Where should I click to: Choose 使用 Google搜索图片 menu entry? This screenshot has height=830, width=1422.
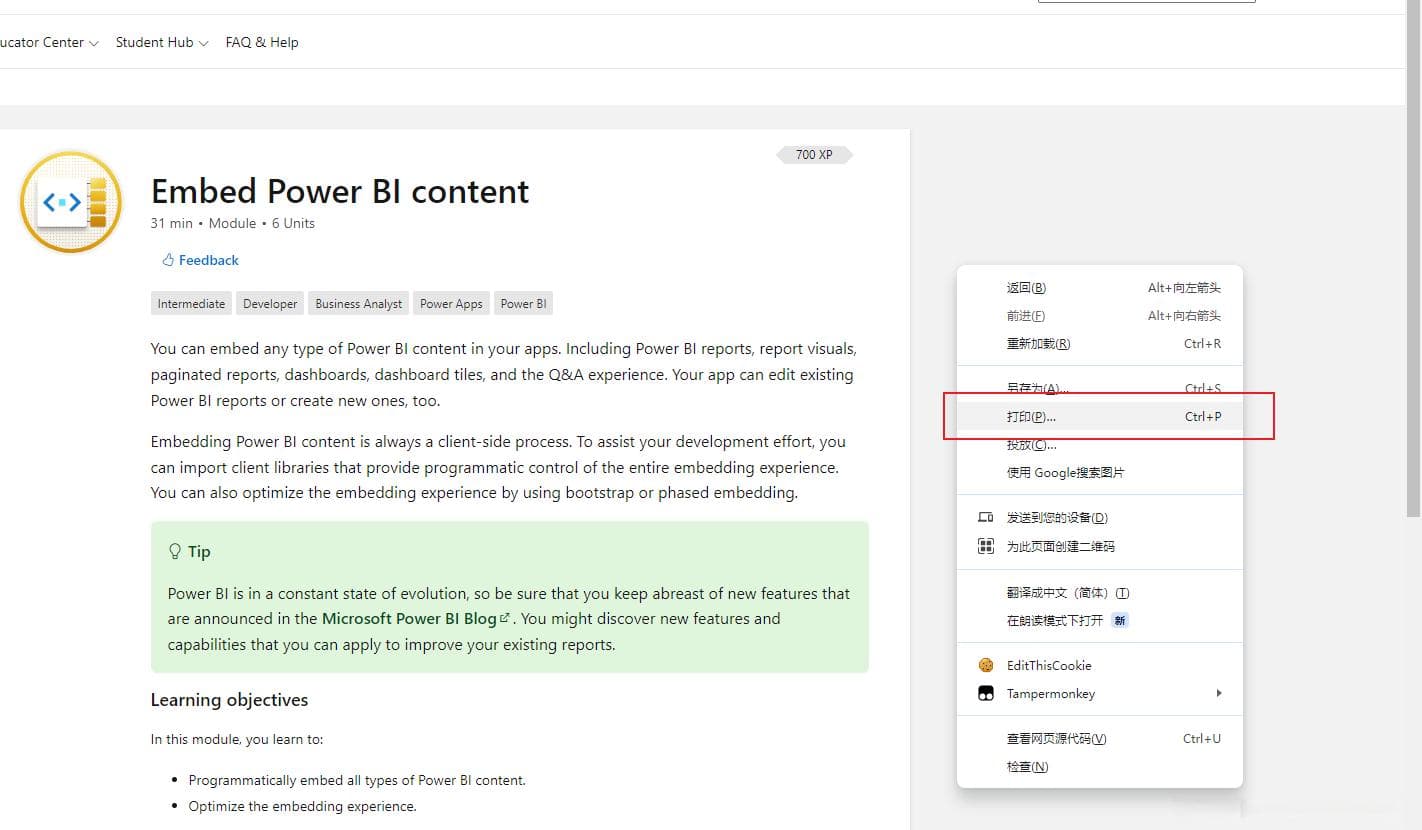point(1099,472)
